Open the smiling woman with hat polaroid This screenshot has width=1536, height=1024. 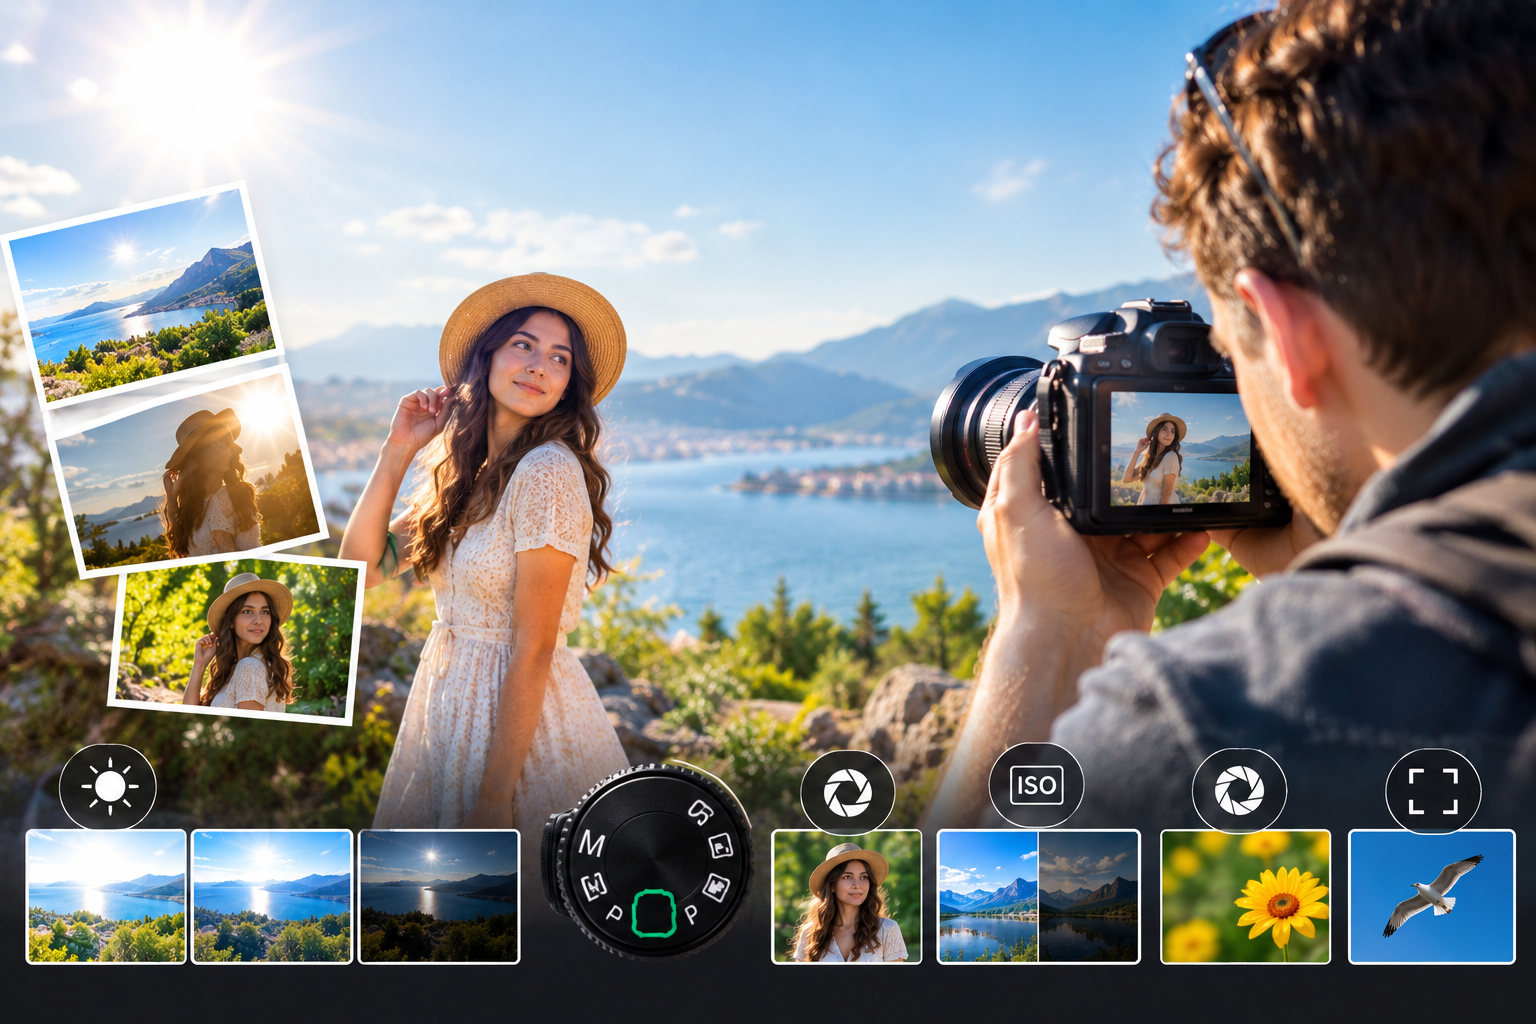[x=238, y=638]
